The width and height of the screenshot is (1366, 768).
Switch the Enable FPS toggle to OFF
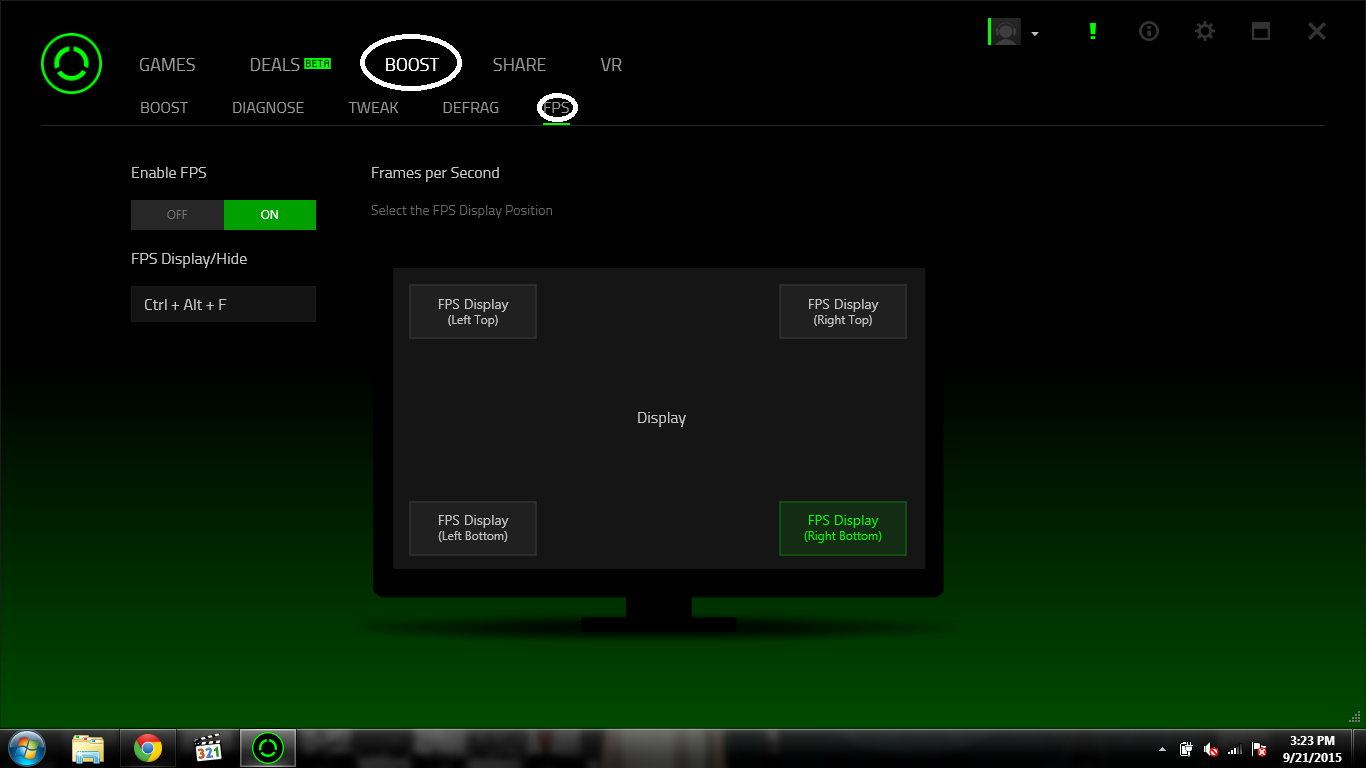point(177,214)
